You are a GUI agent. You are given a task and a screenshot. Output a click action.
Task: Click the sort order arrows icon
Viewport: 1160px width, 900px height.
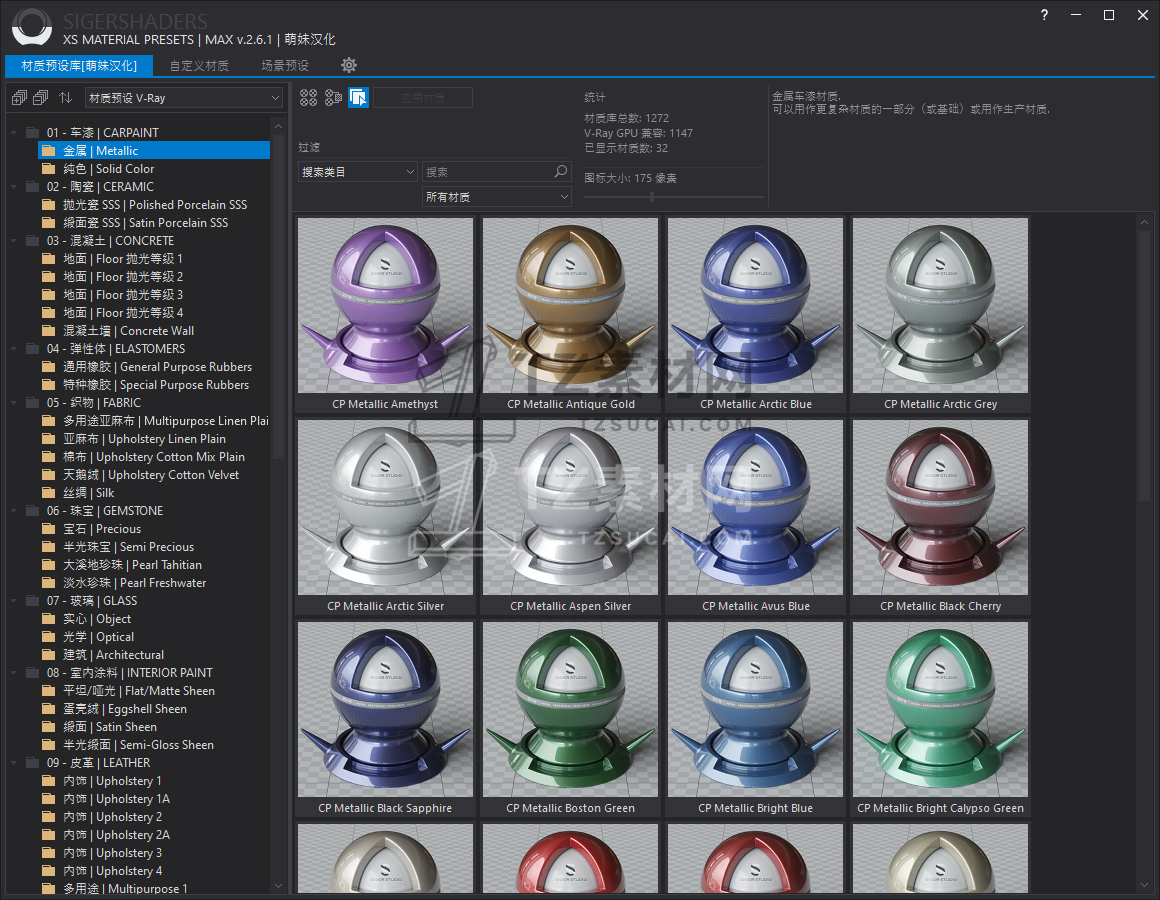[x=66, y=98]
